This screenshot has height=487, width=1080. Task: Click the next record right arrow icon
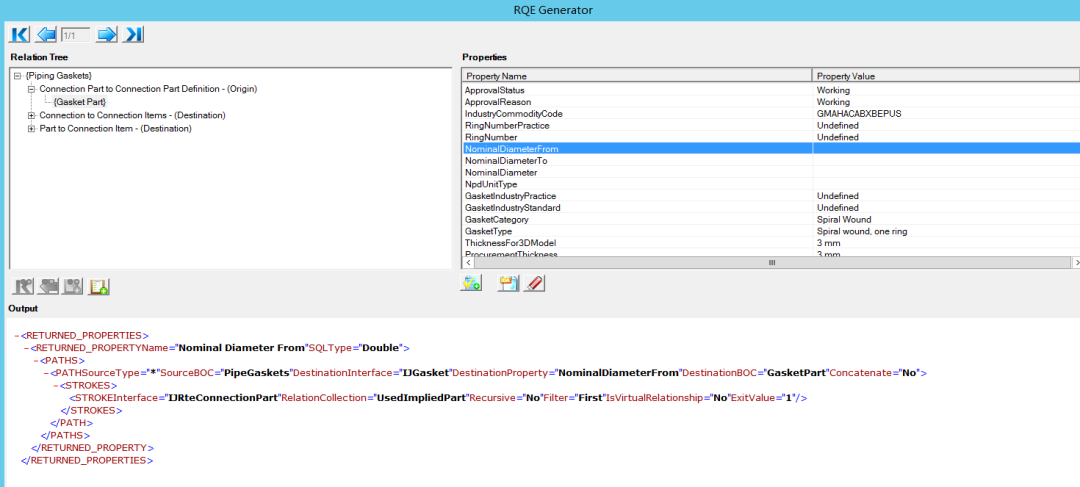[x=107, y=34]
